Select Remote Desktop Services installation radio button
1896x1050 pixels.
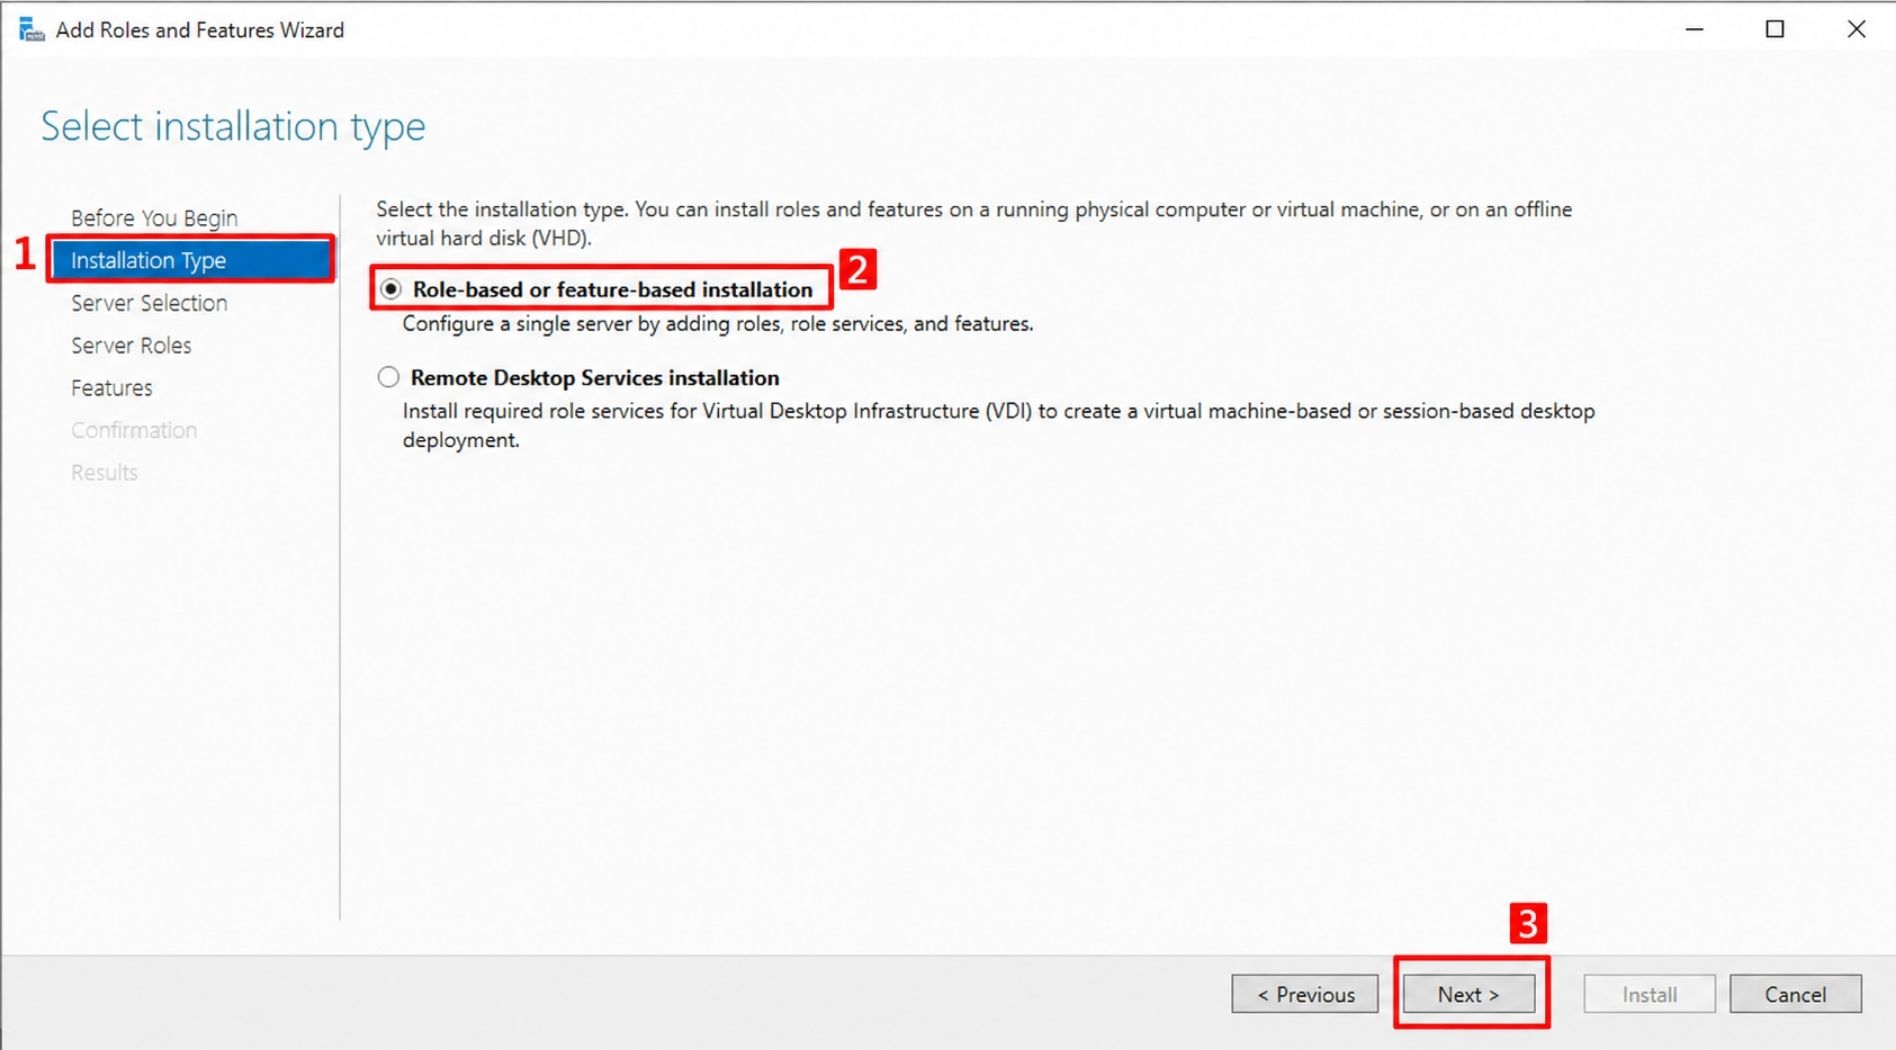point(388,377)
